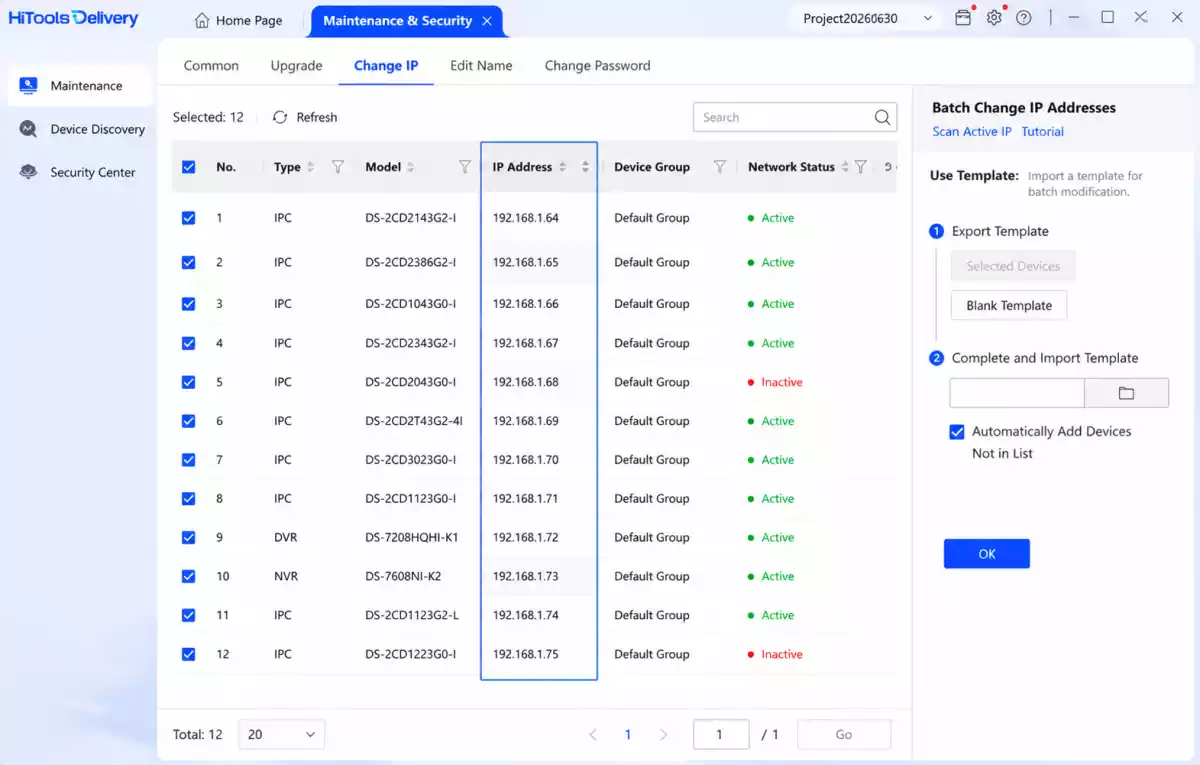Open the Project20260630 project dropdown

[x=866, y=18]
